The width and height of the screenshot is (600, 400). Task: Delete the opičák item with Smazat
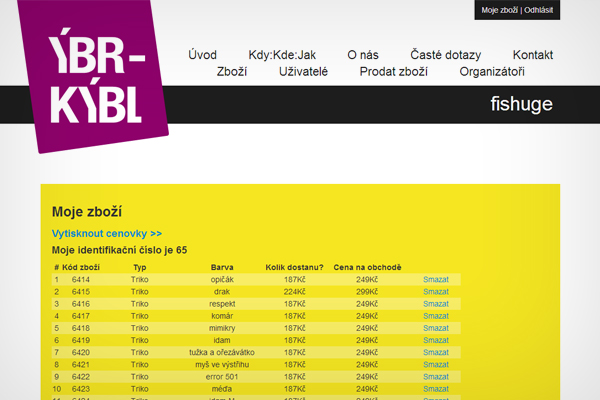pyautogui.click(x=437, y=279)
